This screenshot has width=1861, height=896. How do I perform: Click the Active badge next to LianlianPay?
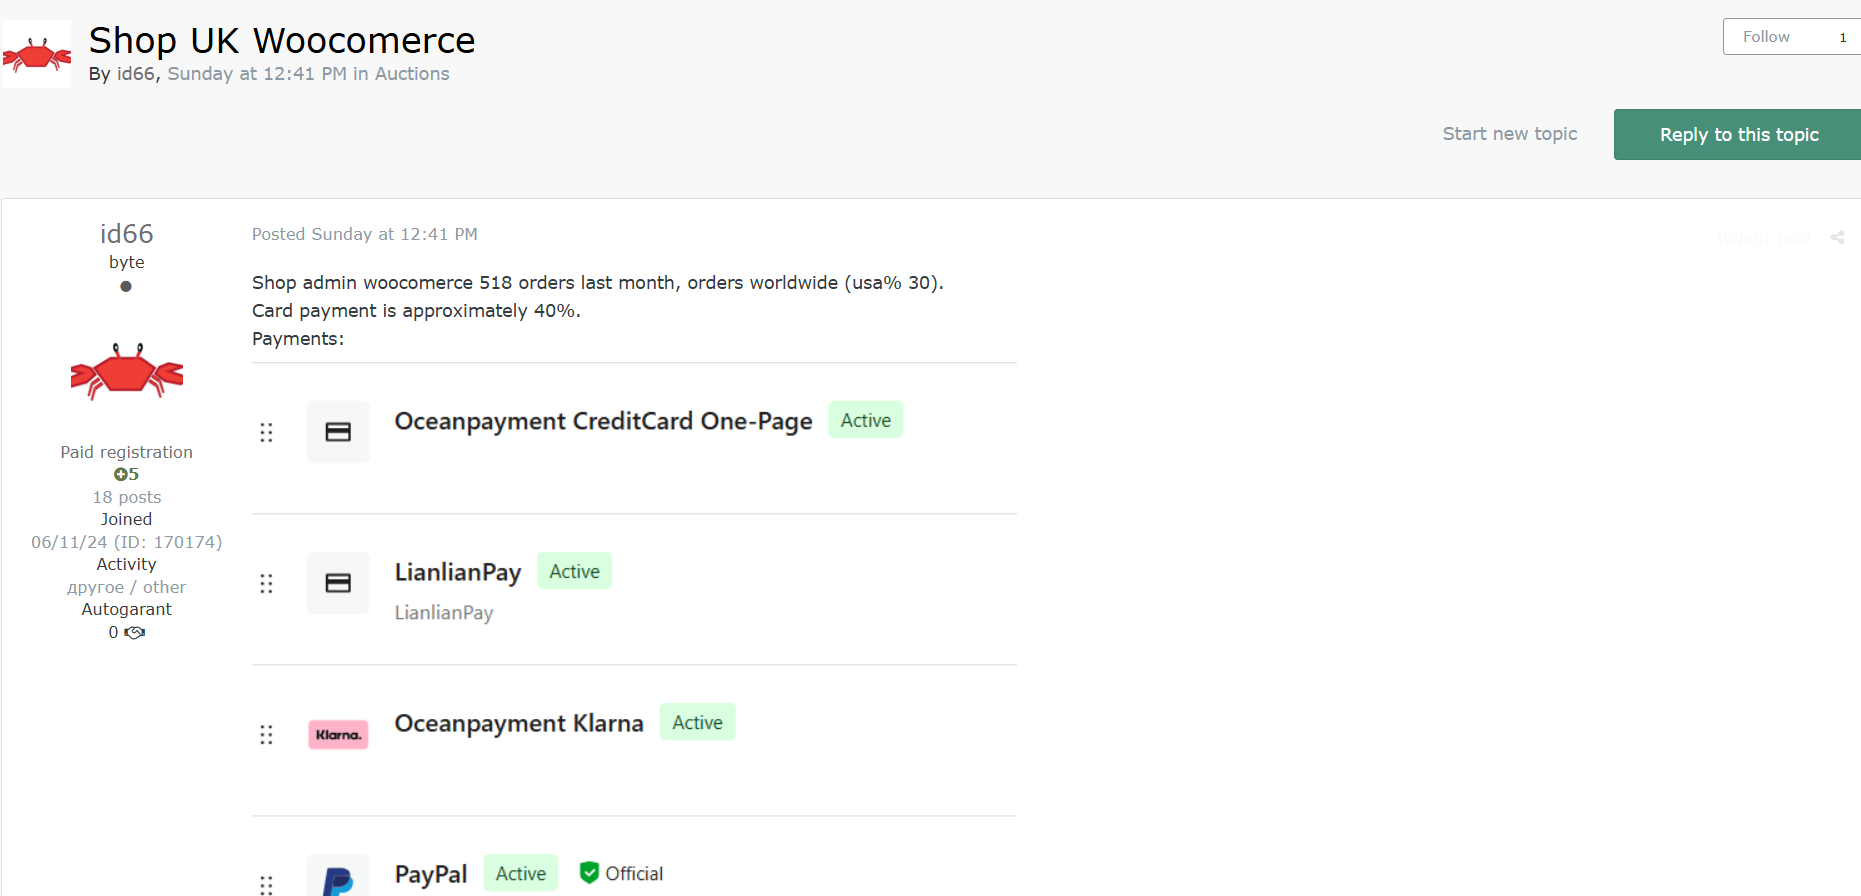coord(574,571)
